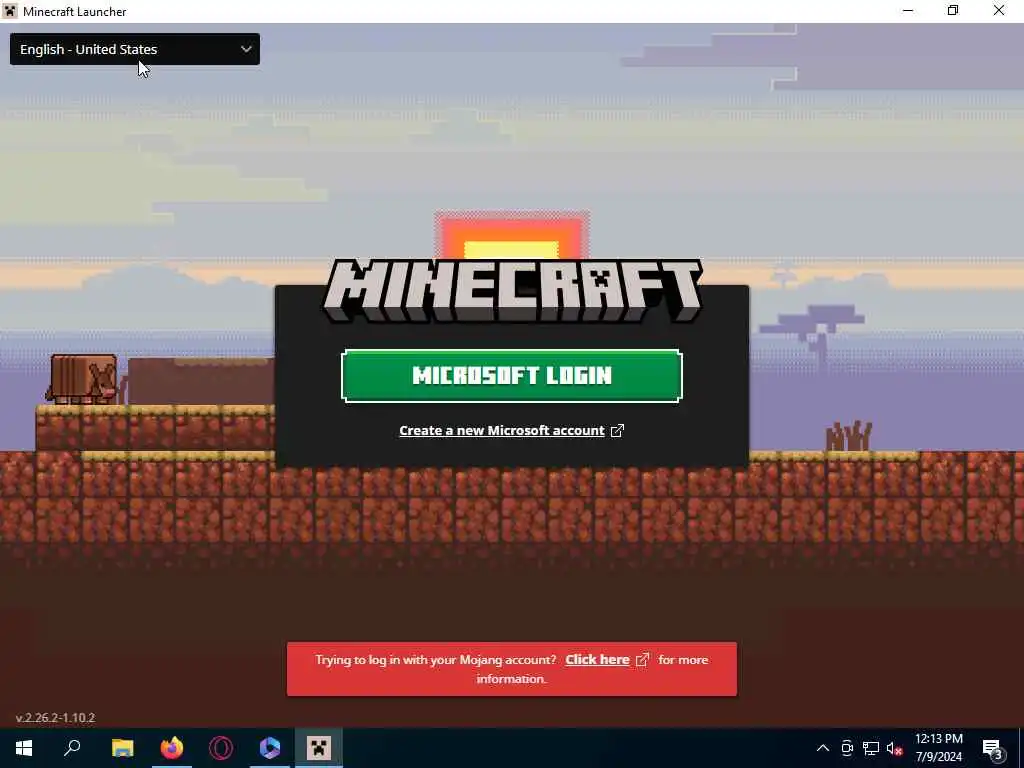Open the Opera browser taskbar icon

pos(221,748)
